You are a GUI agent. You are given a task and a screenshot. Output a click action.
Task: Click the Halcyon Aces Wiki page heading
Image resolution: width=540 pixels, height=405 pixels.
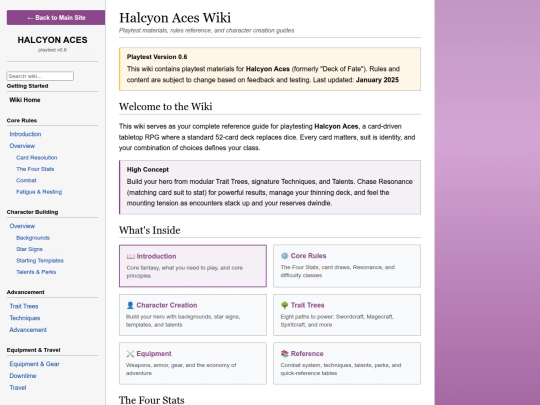[175, 18]
